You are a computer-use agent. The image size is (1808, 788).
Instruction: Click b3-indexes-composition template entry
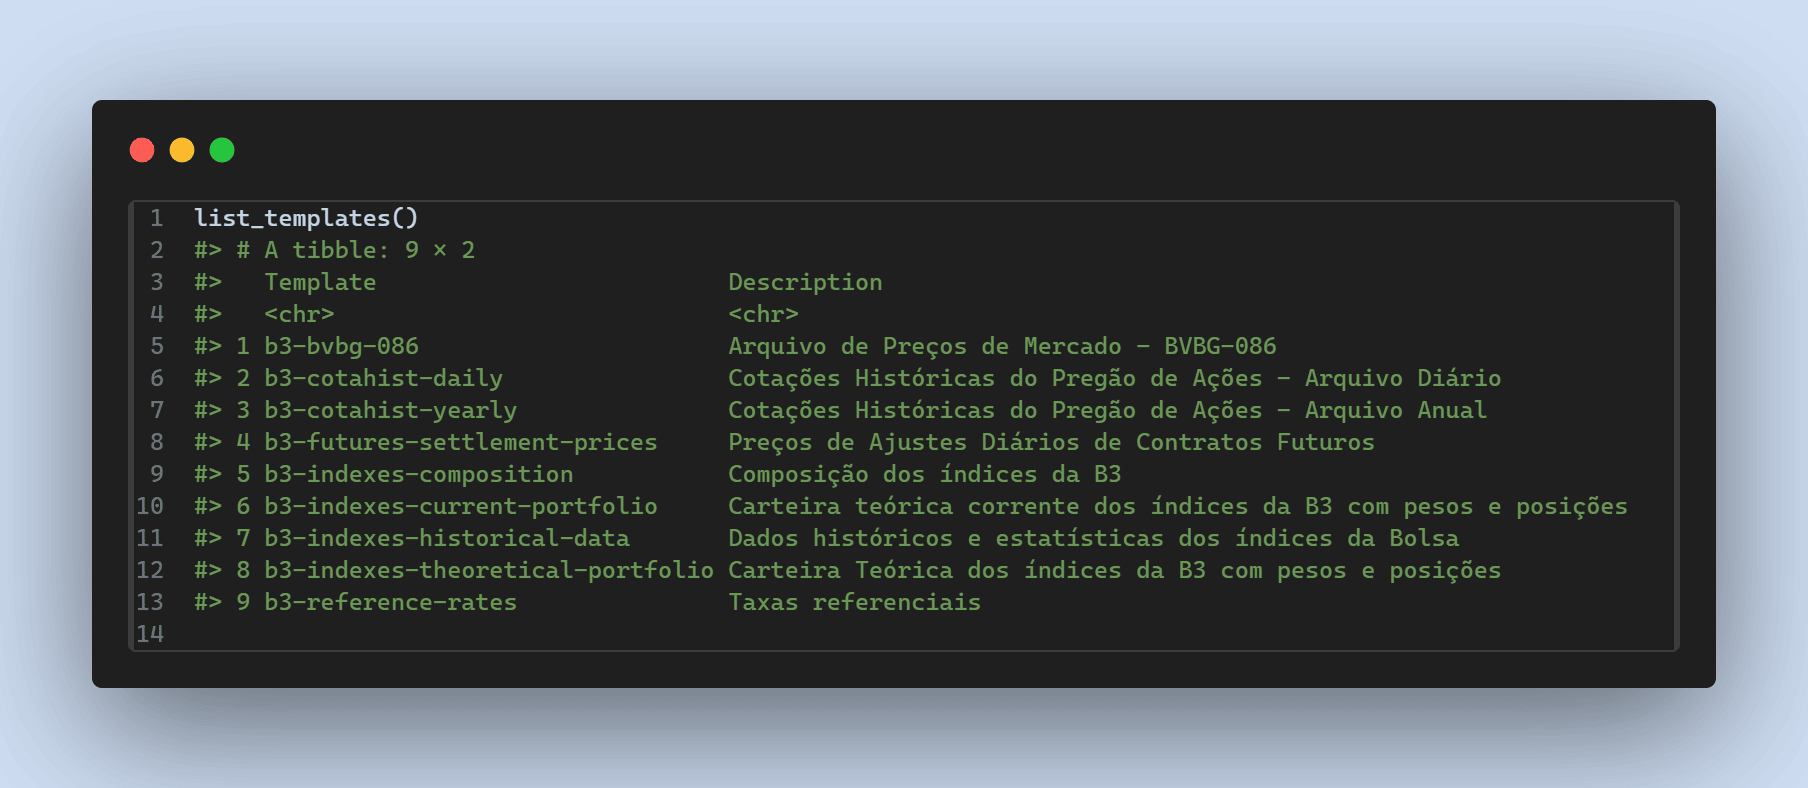click(418, 474)
